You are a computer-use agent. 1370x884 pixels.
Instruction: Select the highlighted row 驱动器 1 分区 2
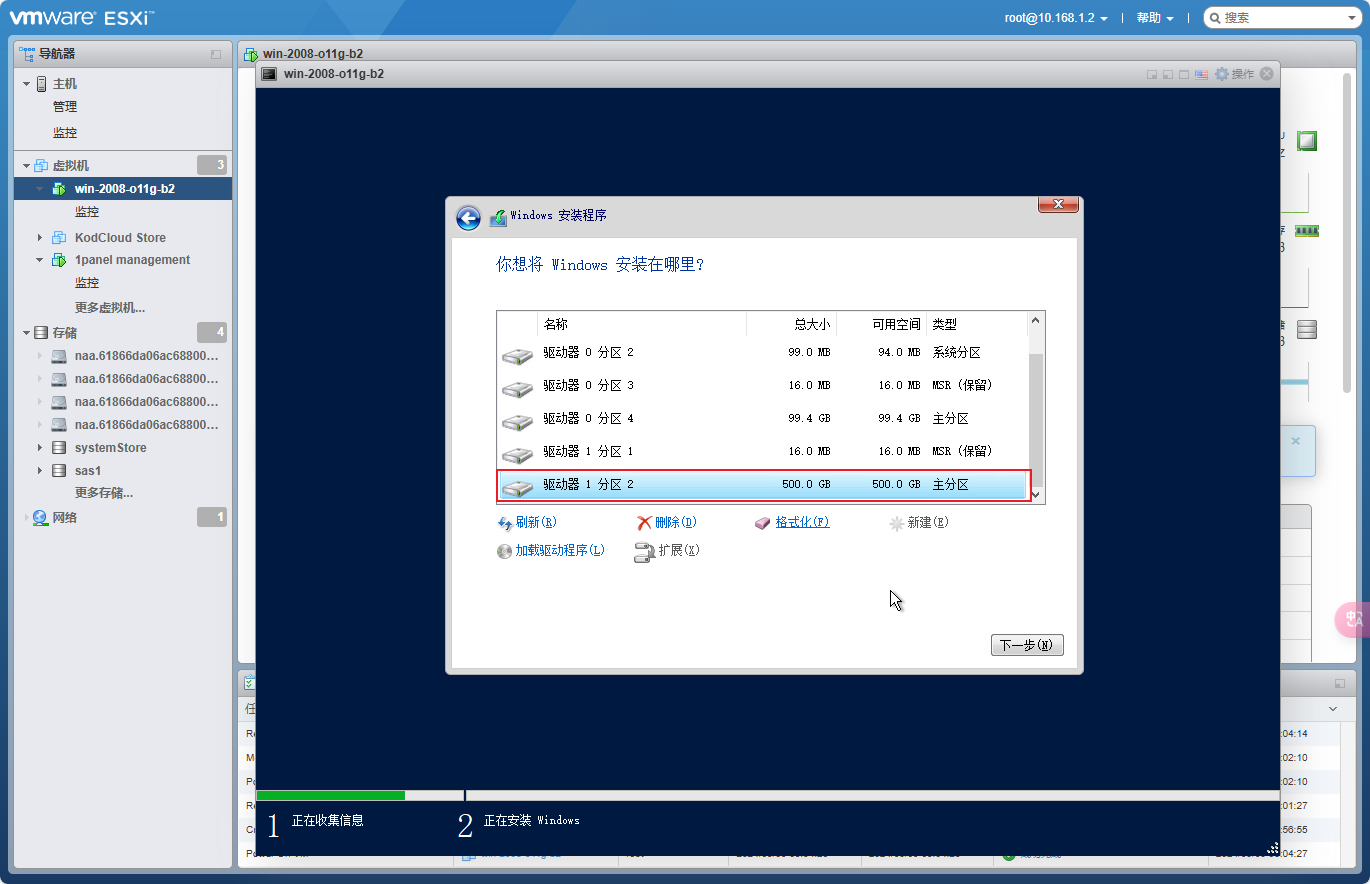pos(762,485)
